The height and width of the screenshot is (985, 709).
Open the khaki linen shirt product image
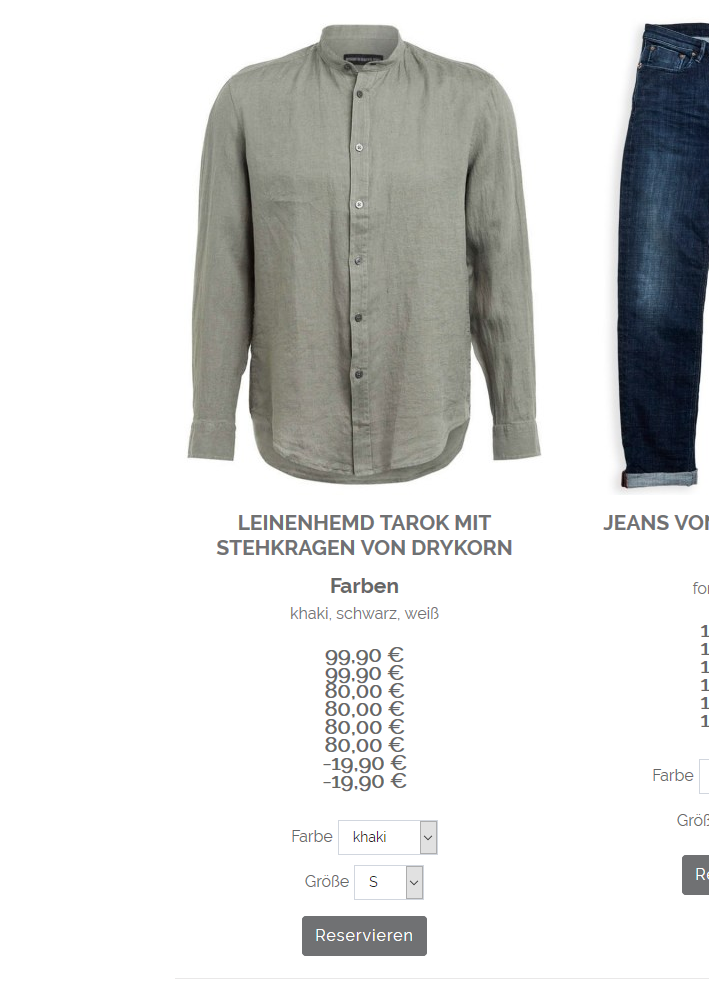pyautogui.click(x=364, y=254)
